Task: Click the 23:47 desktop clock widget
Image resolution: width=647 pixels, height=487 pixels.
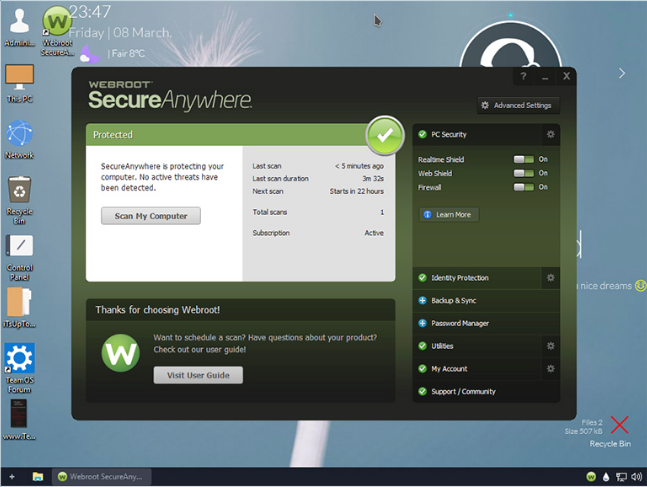Action: (x=90, y=12)
